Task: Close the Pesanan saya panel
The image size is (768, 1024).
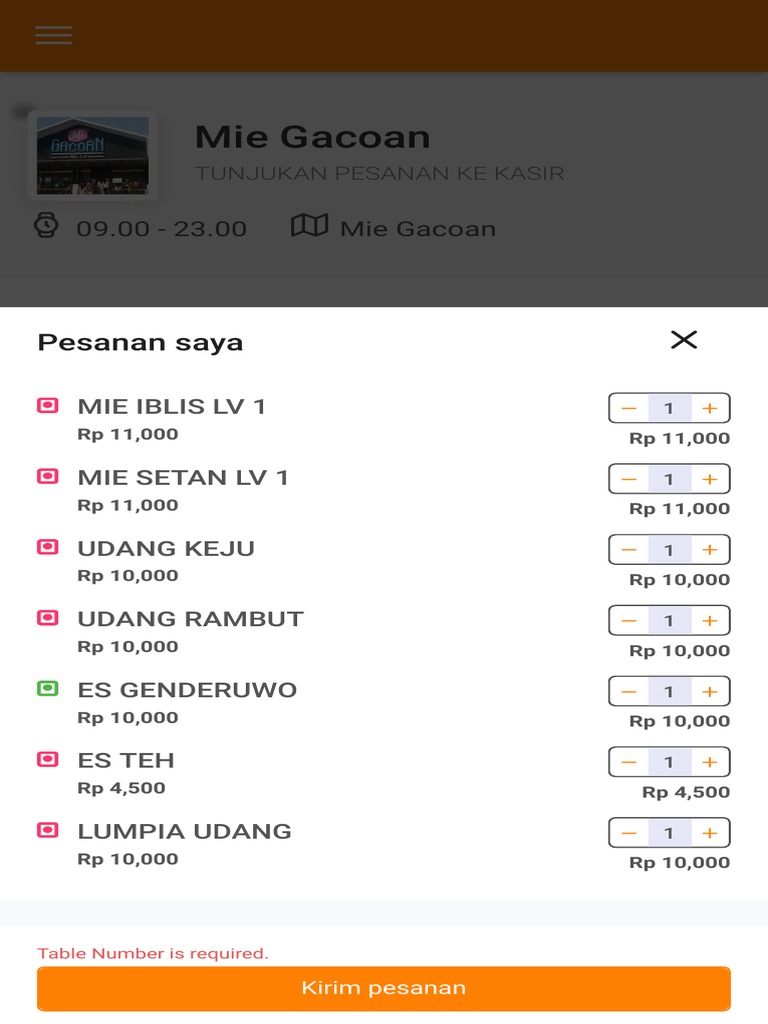Action: click(x=684, y=340)
